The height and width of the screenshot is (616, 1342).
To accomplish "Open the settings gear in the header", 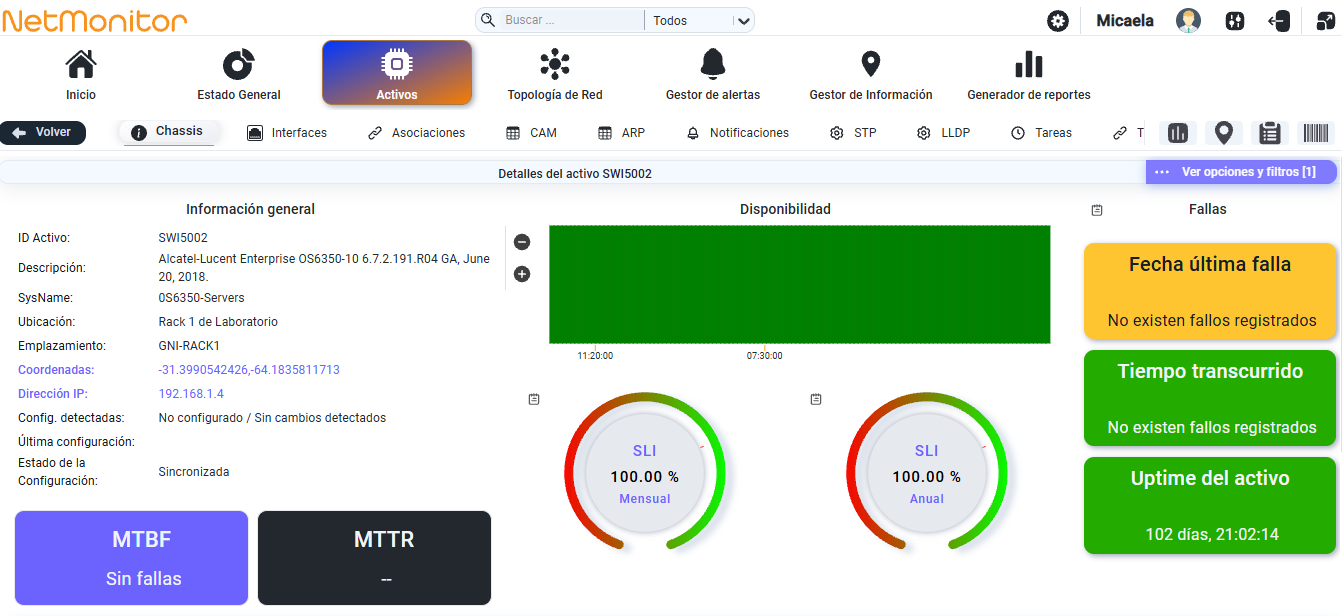I will pyautogui.click(x=1057, y=21).
